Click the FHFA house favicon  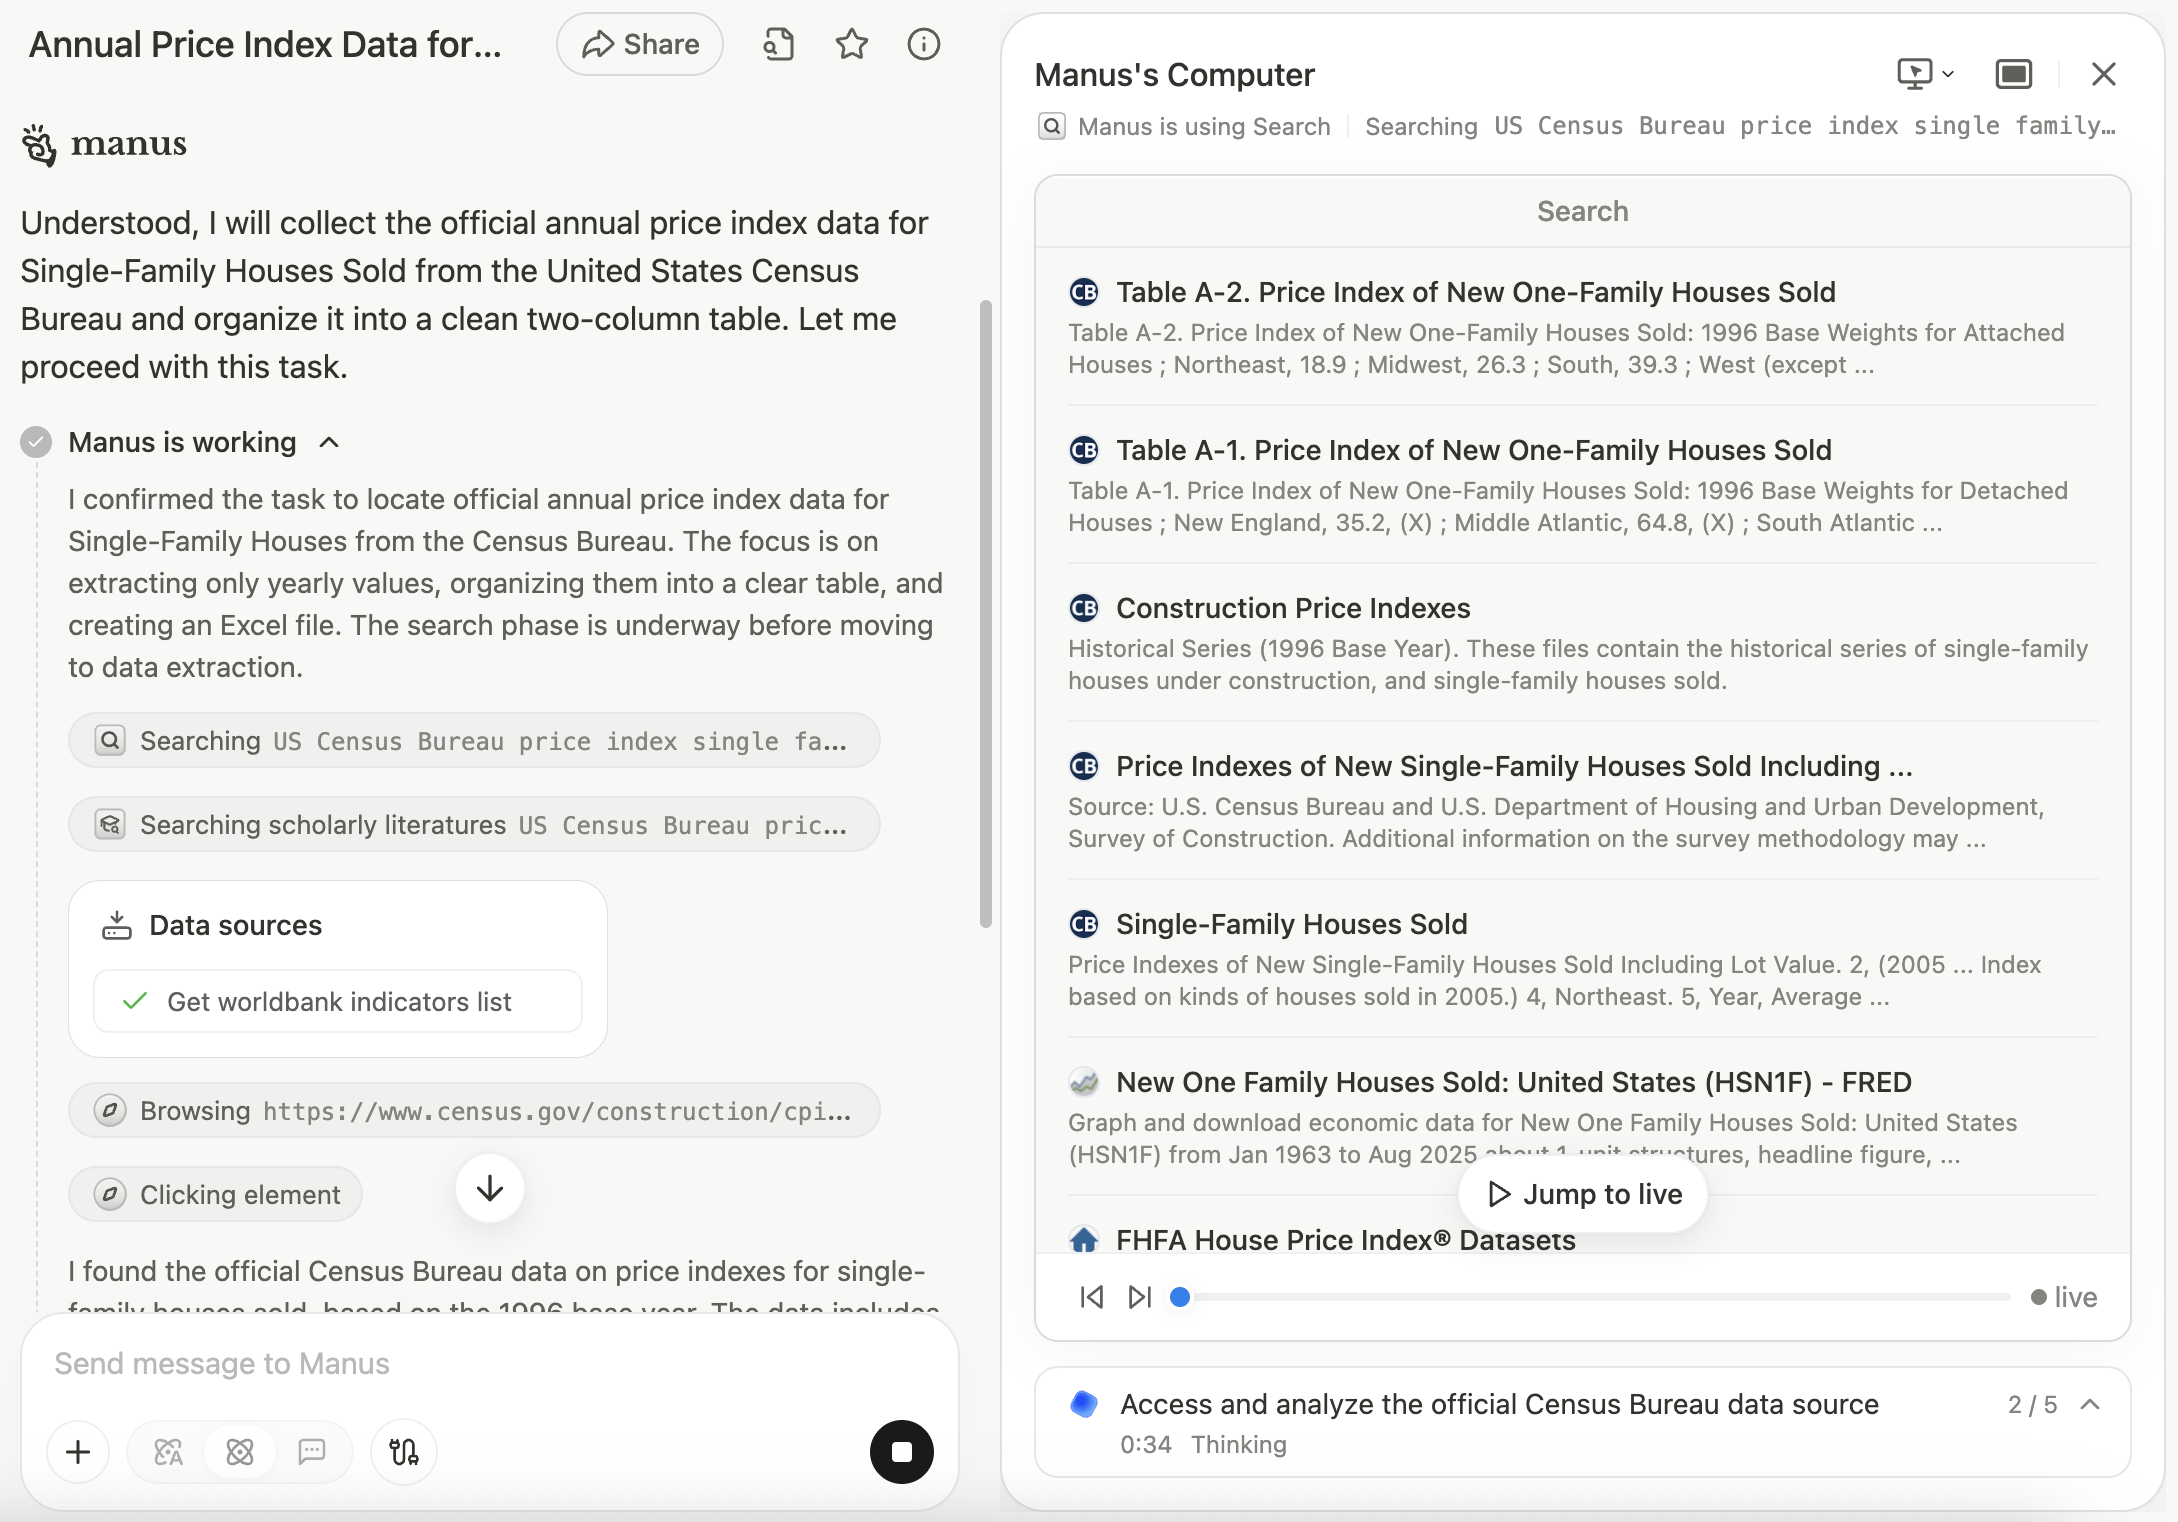pos(1084,1240)
